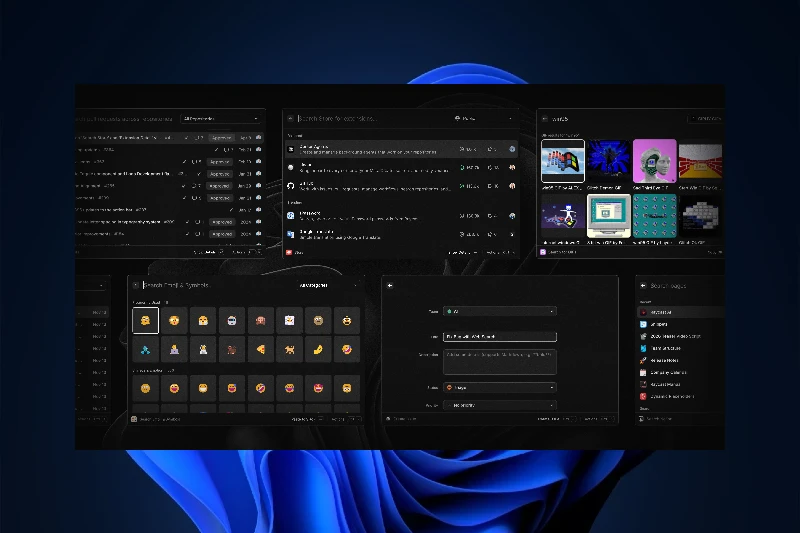Screen dimensions: 800x533
Task: Open the Raycast Manual page
Action: [681, 385]
